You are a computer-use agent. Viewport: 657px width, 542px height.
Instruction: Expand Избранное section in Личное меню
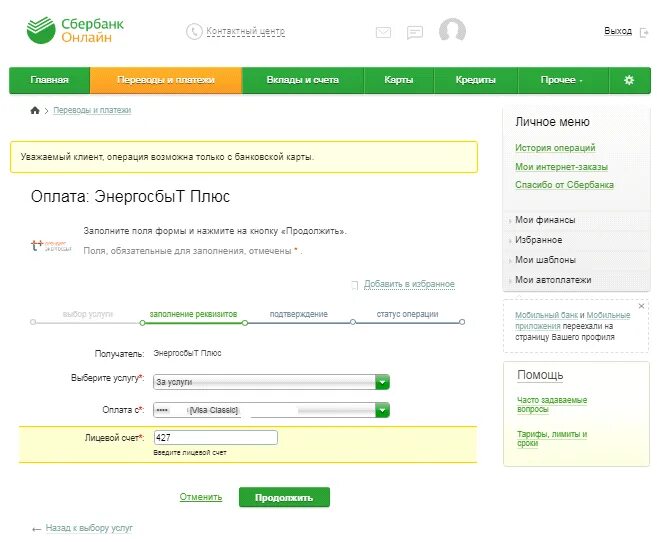538,240
